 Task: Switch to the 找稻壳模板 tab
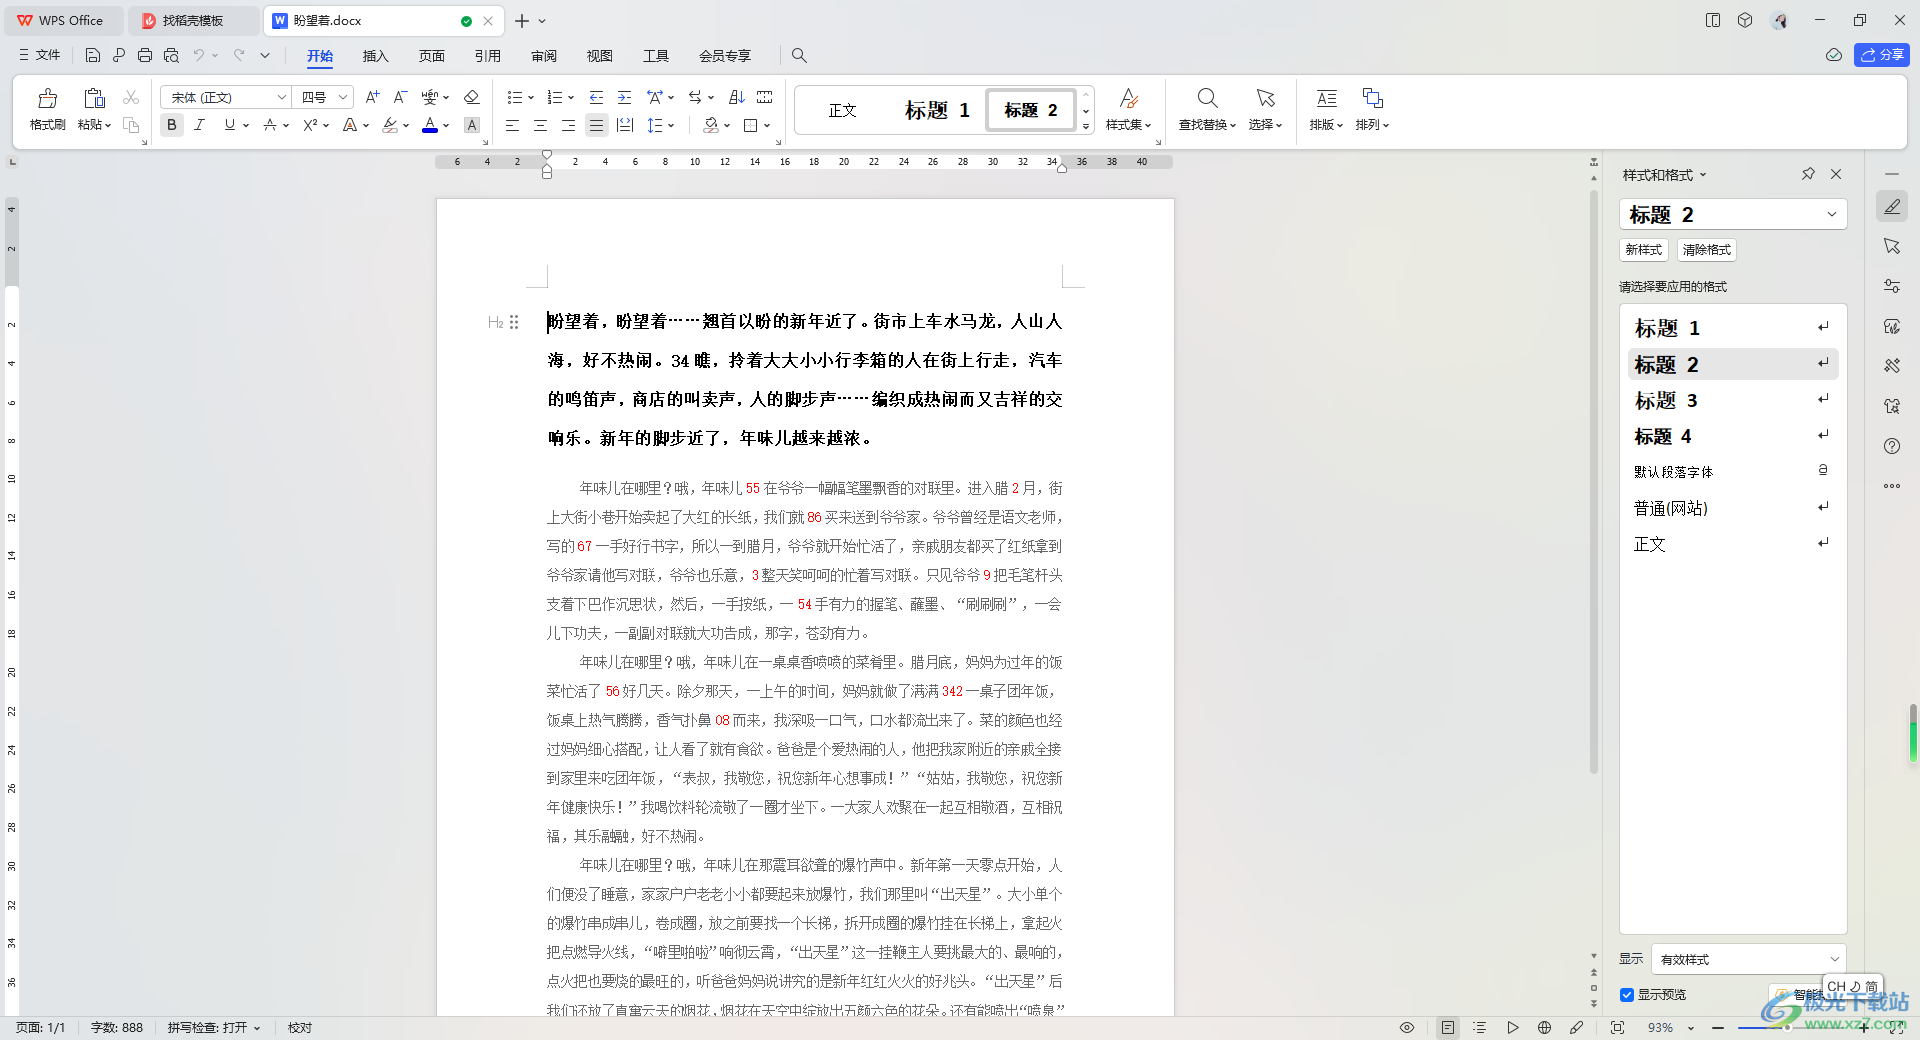(192, 20)
